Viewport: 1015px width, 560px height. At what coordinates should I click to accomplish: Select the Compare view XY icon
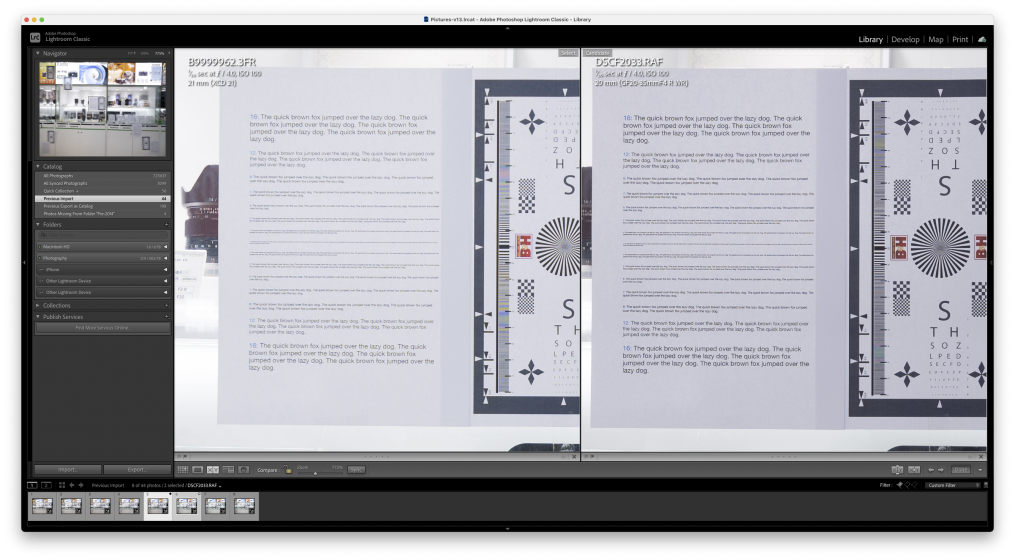212,469
